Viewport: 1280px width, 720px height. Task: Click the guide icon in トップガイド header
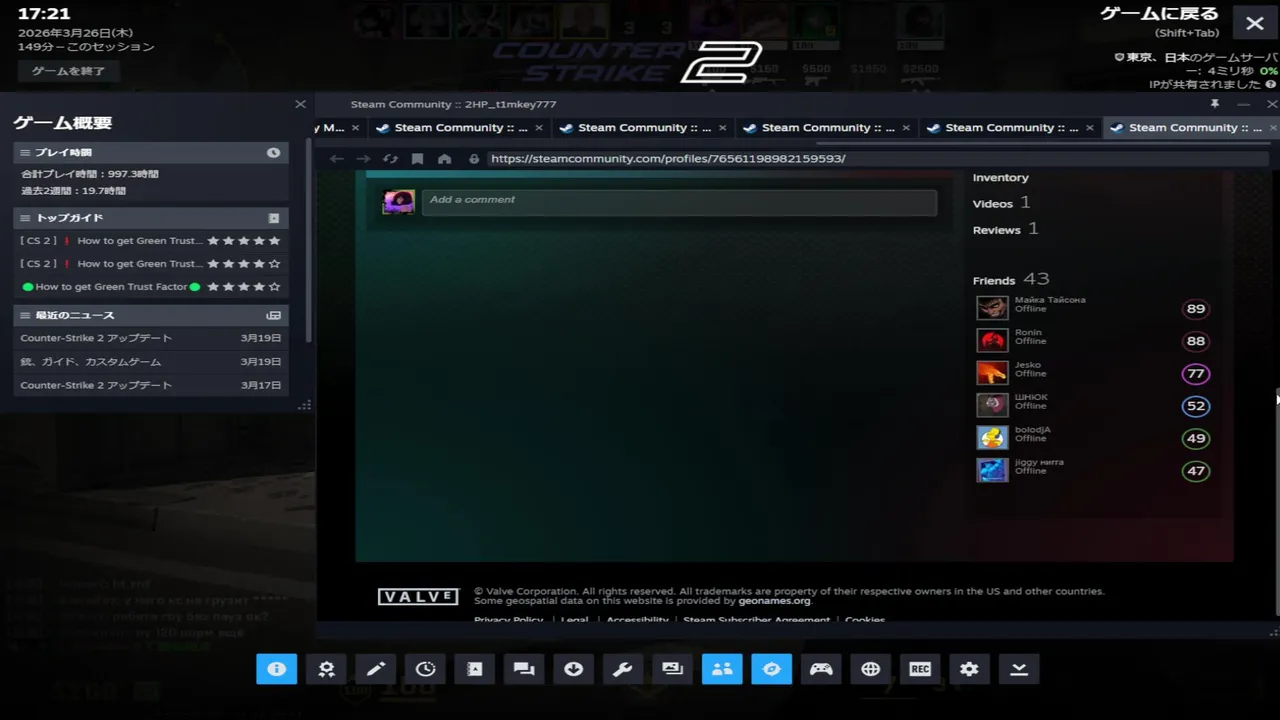pyautogui.click(x=274, y=218)
